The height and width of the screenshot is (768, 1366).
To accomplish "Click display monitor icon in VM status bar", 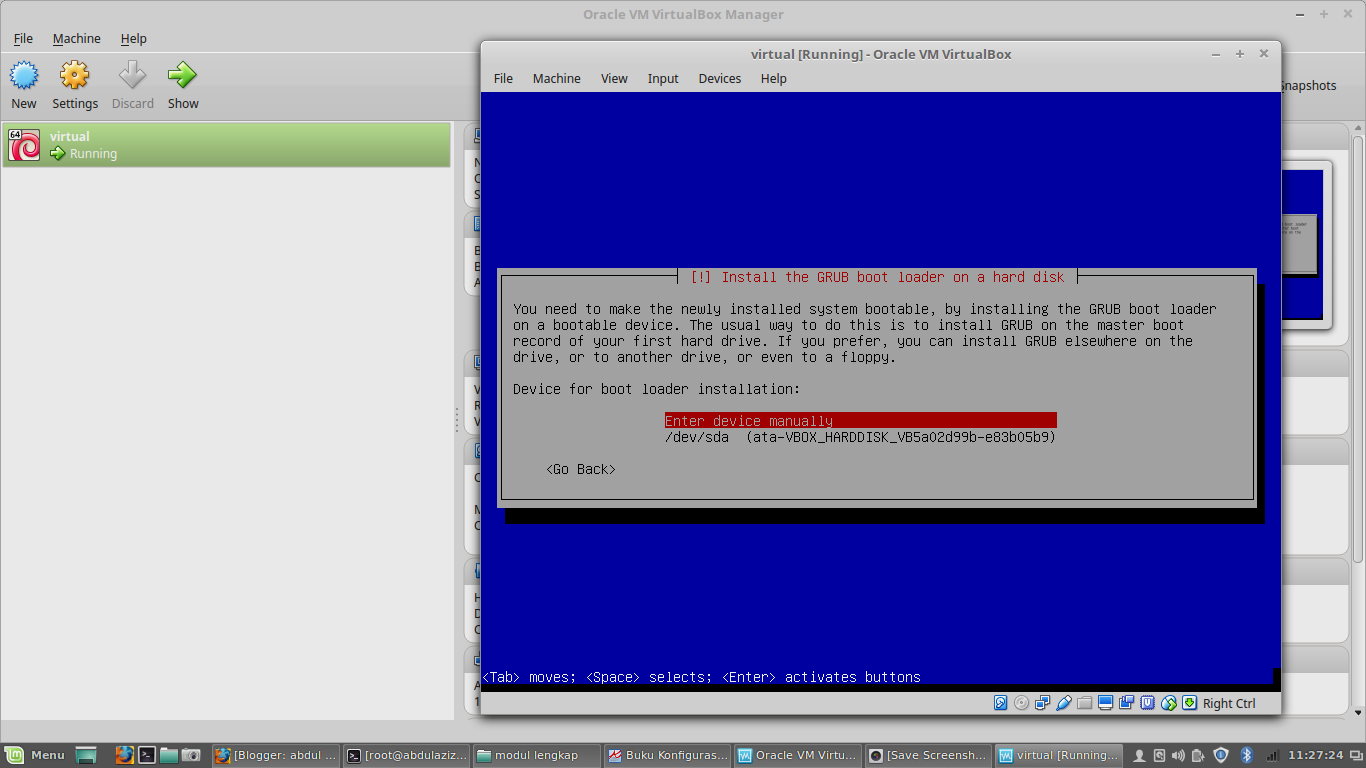I will coord(1106,703).
